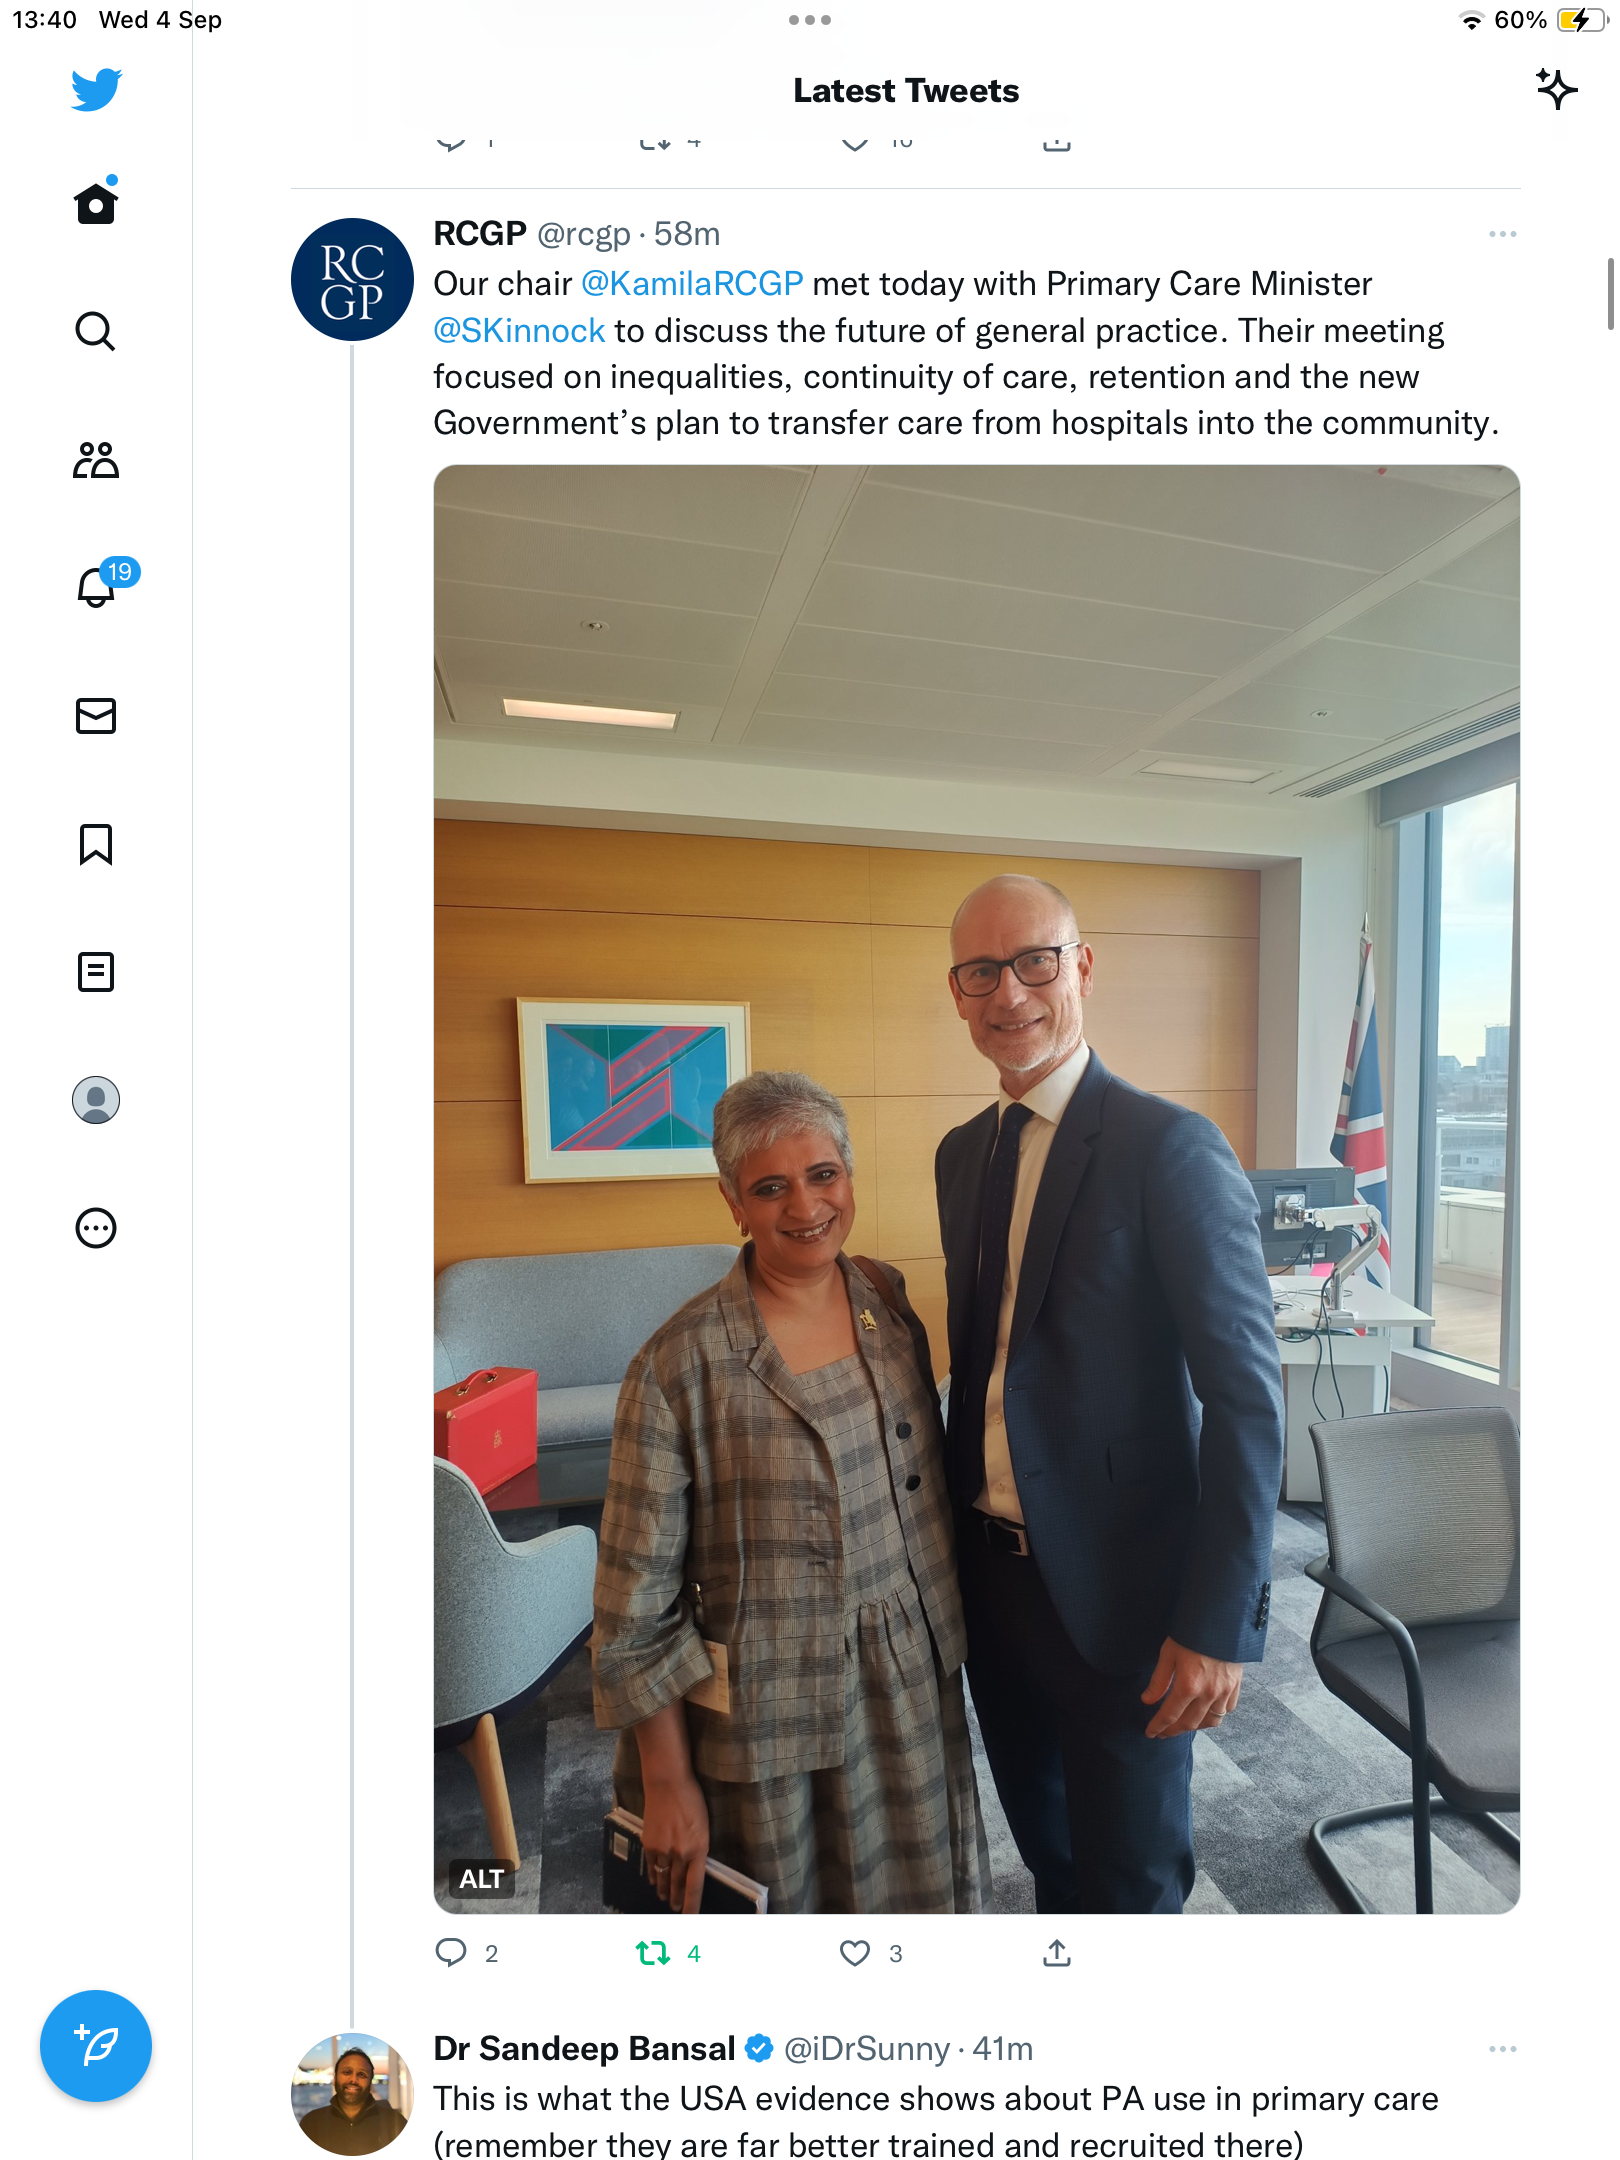Open more options on Dr Sandeep Bansal tweet
This screenshot has width=1620, height=2160.
click(1502, 2049)
